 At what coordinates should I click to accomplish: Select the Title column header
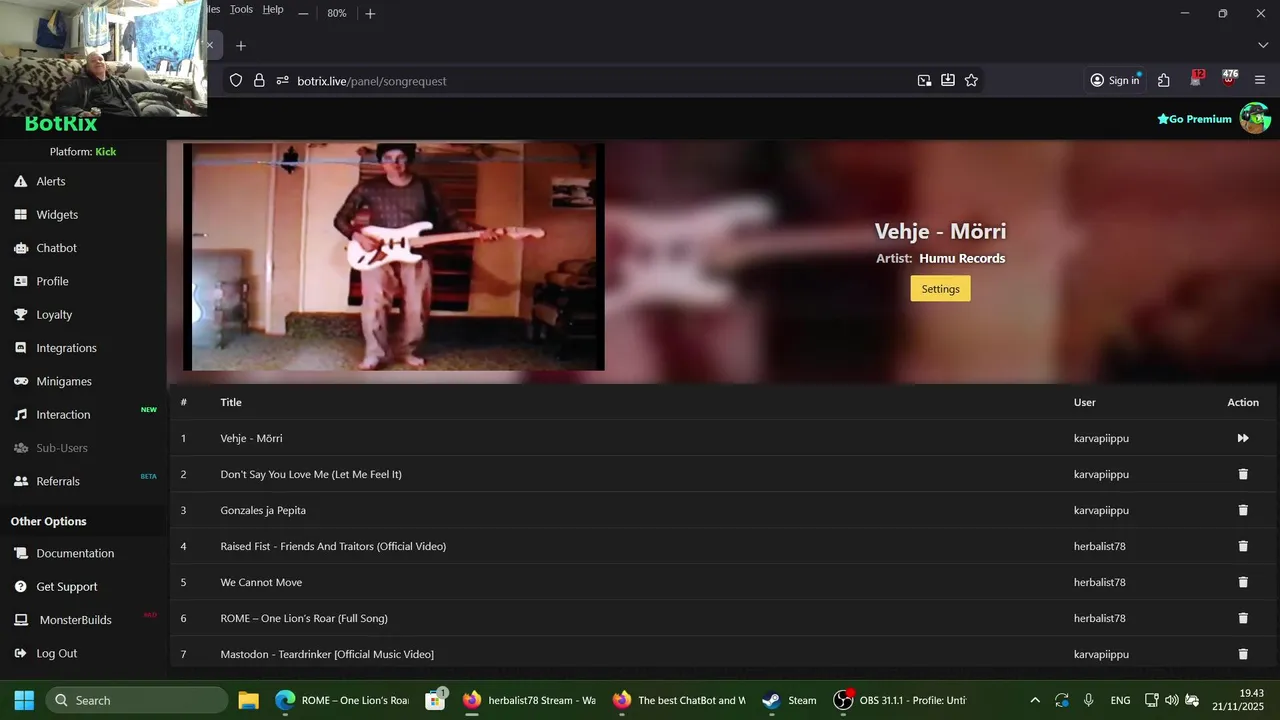coord(231,402)
